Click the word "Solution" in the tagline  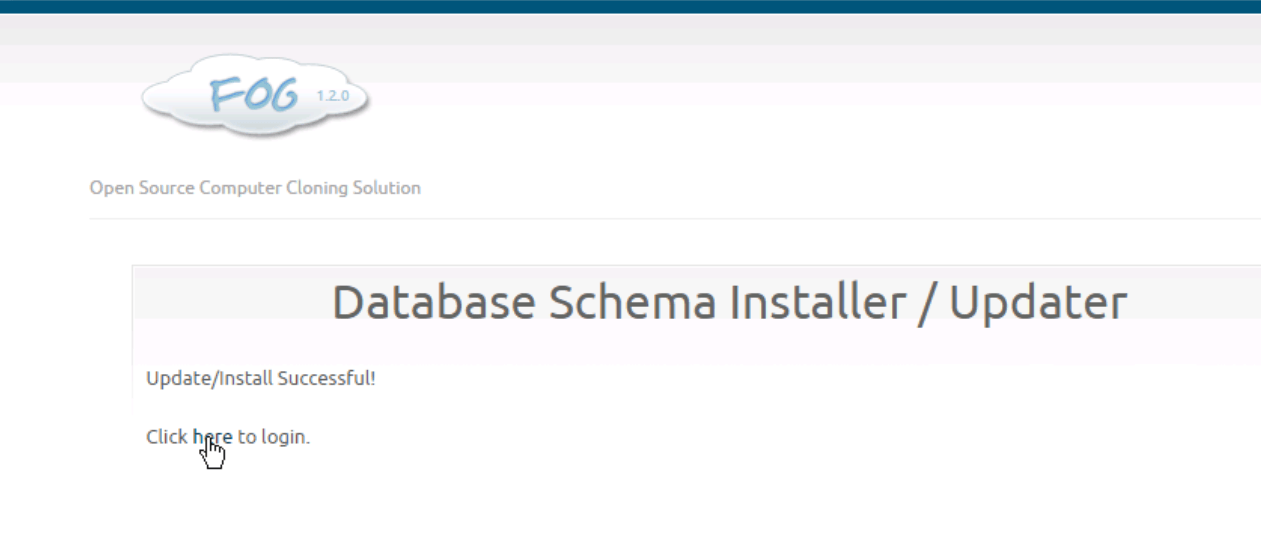click(x=387, y=188)
